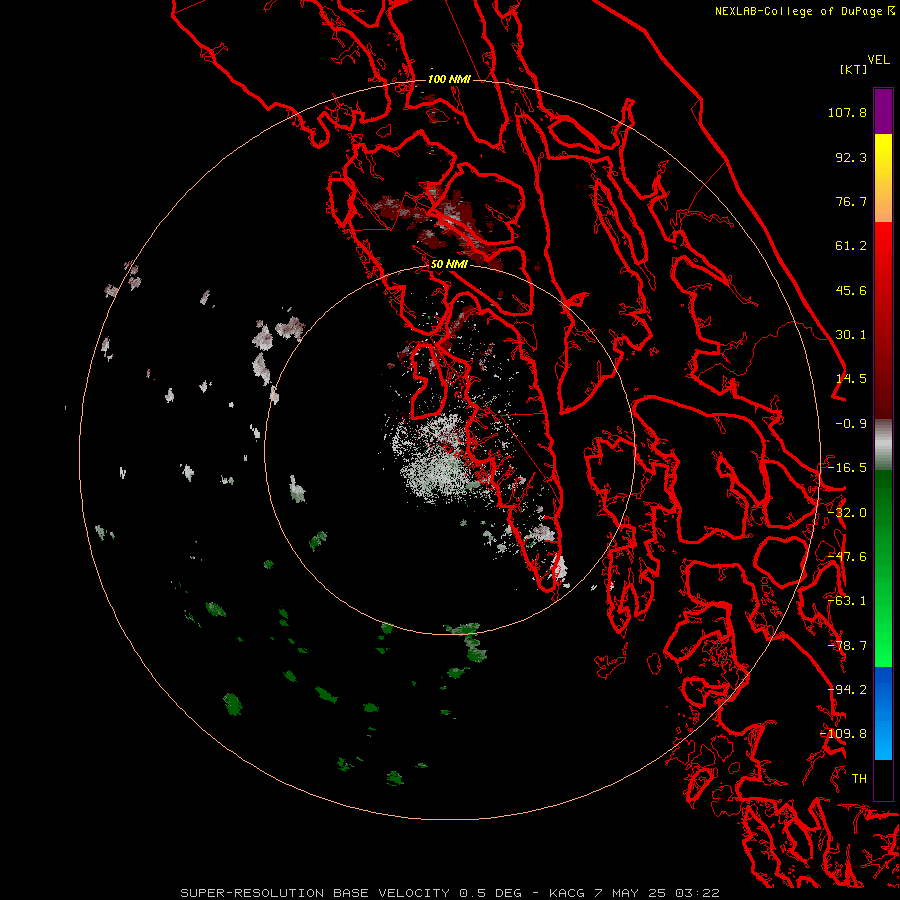Click the purple segment of the velocity color bar
The height and width of the screenshot is (900, 900).
coord(883,111)
